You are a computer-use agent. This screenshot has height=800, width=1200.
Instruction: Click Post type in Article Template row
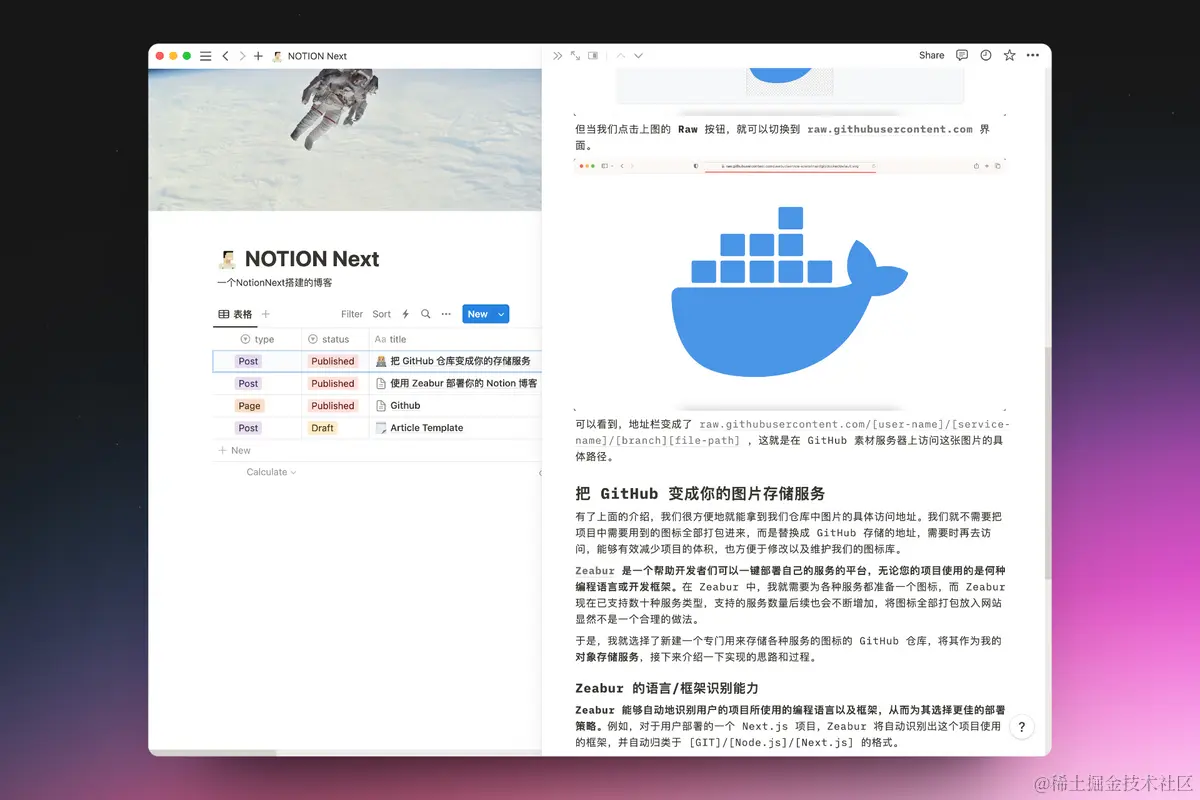(248, 428)
